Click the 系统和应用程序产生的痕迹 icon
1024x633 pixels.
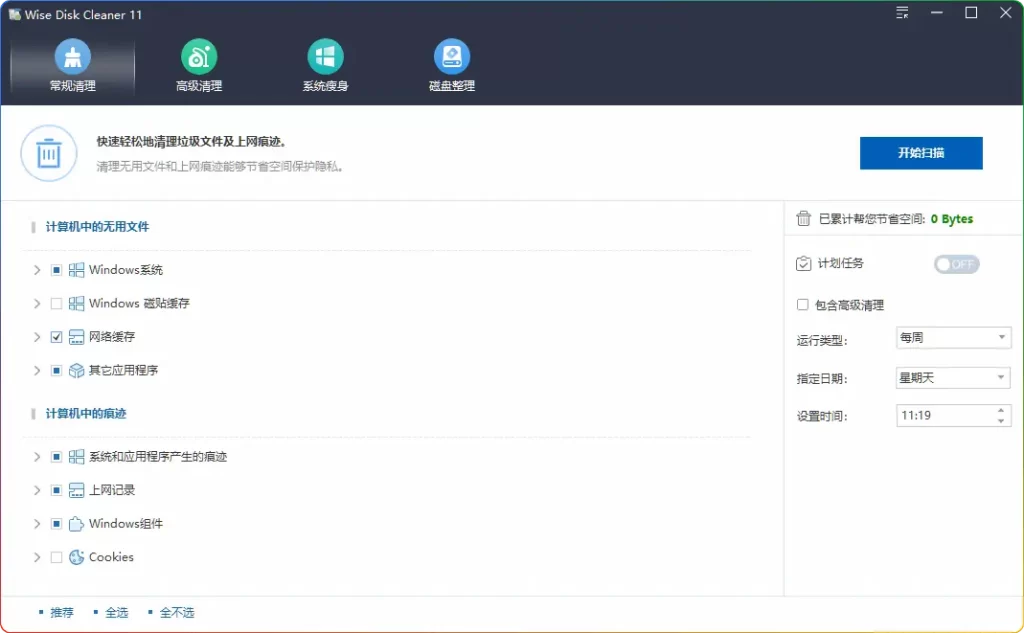point(76,457)
